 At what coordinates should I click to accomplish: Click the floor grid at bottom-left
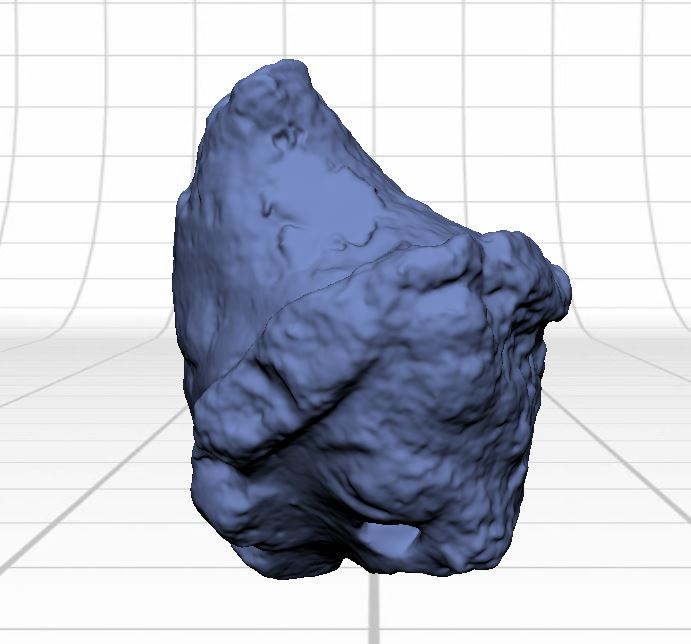pyautogui.click(x=80, y=560)
